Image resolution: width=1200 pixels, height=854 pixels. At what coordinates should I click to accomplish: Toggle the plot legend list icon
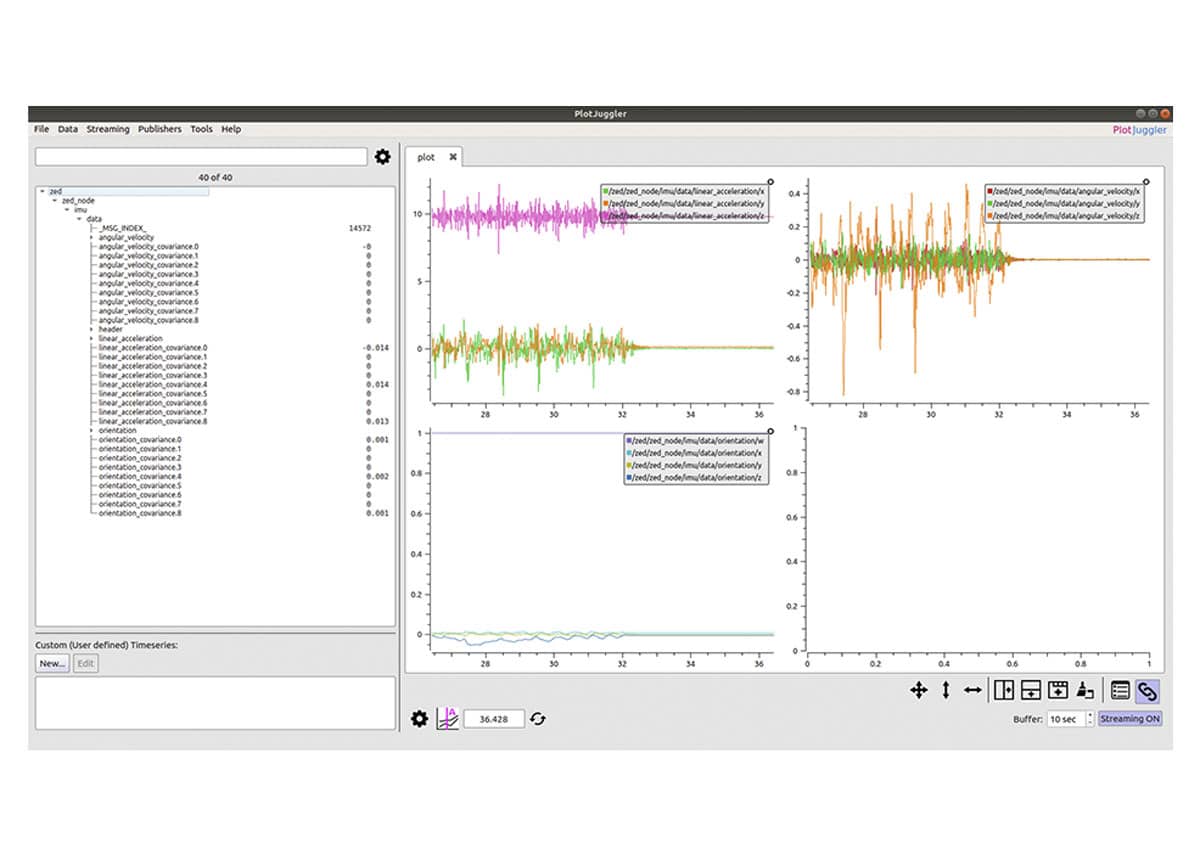pyautogui.click(x=1120, y=690)
